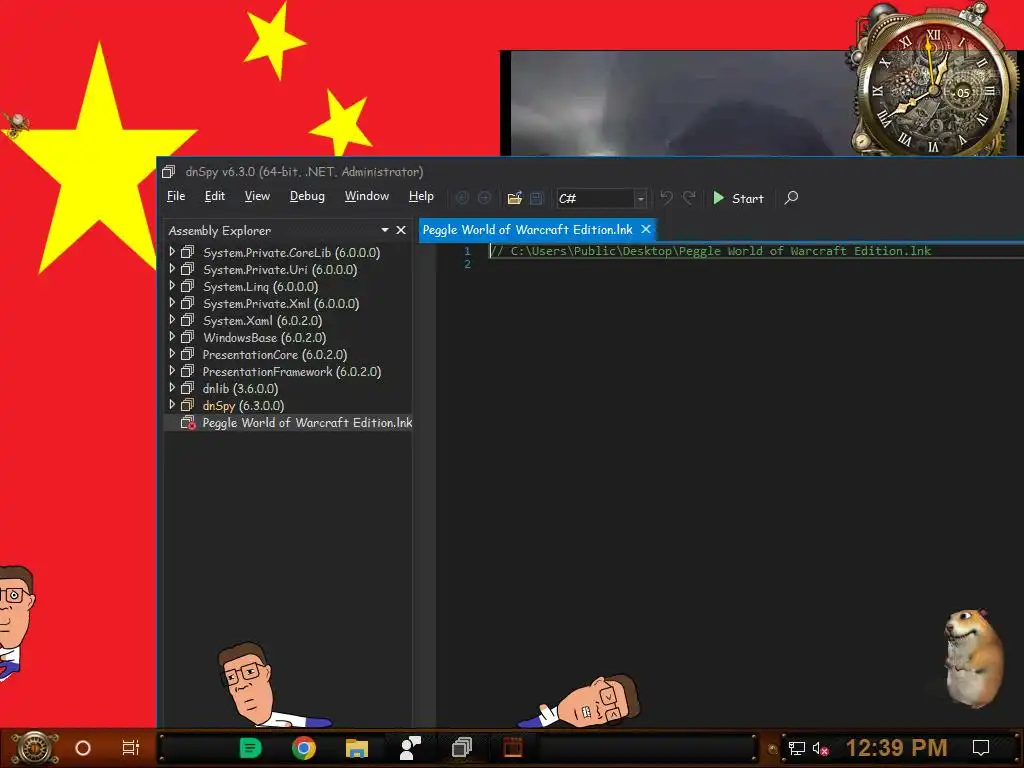Open the red window app on taskbar
The width and height of the screenshot is (1024, 768).
513,748
